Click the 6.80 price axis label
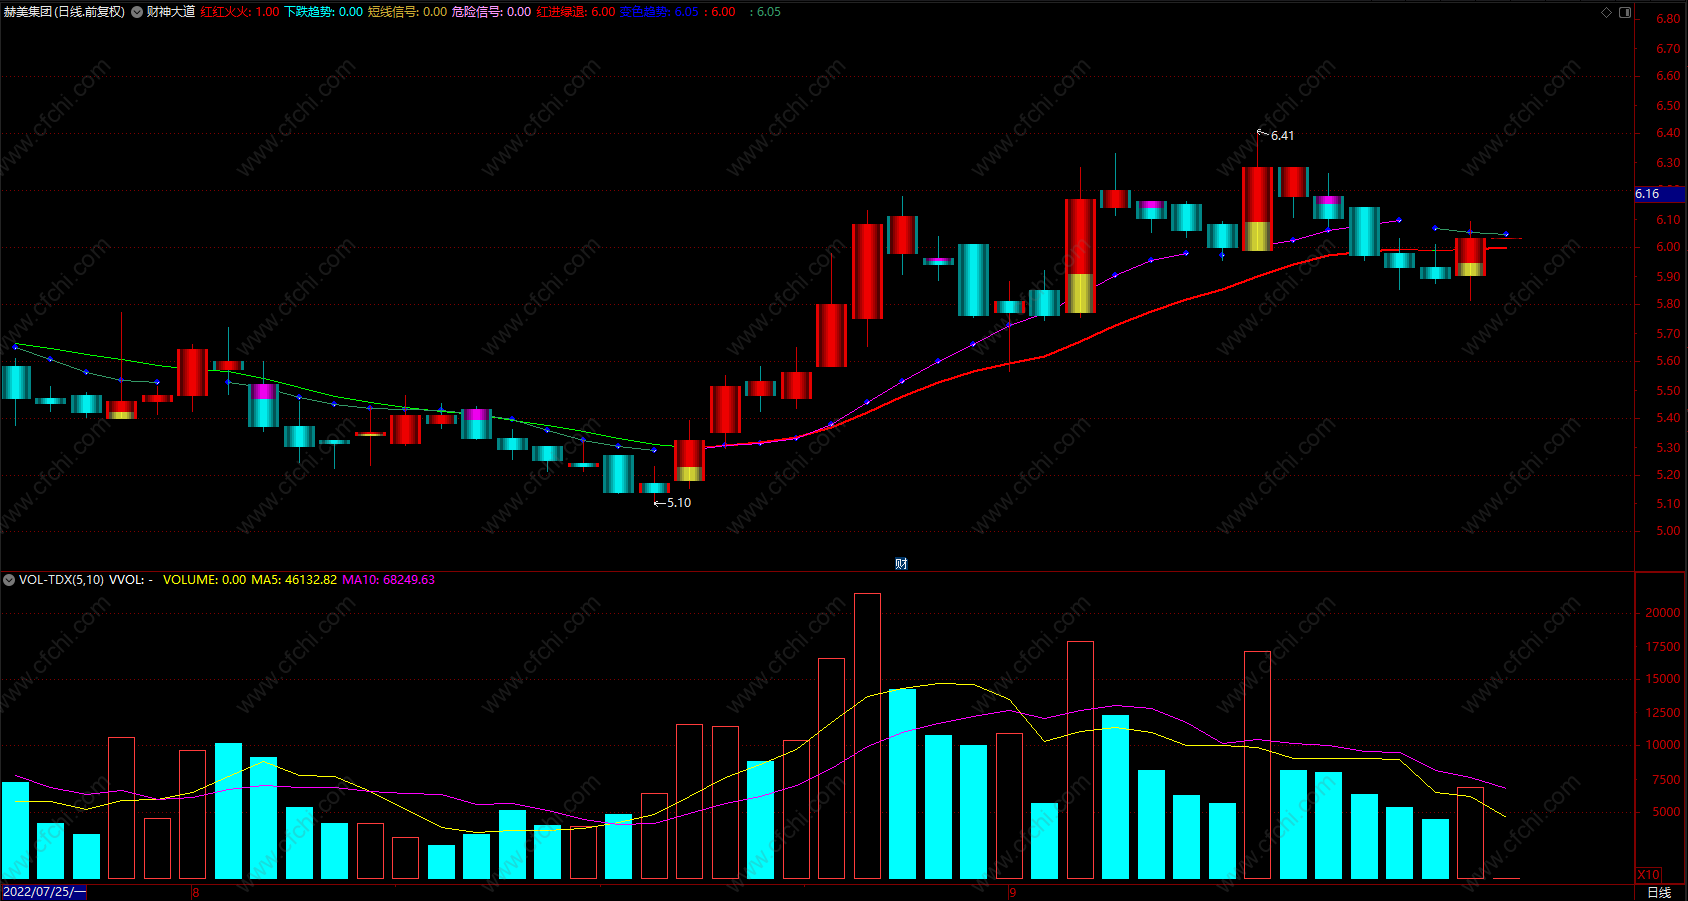This screenshot has height=901, width=1688. 1668,19
